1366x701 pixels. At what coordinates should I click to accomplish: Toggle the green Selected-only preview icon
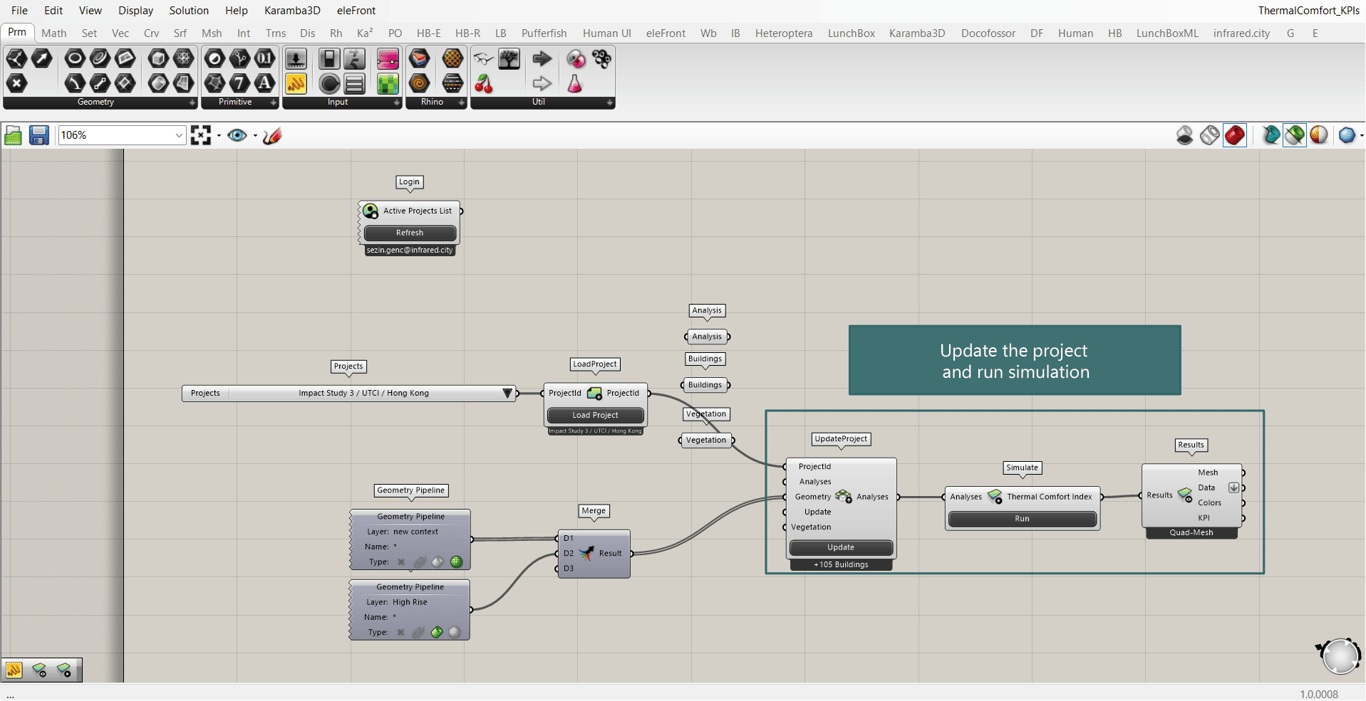[1295, 135]
